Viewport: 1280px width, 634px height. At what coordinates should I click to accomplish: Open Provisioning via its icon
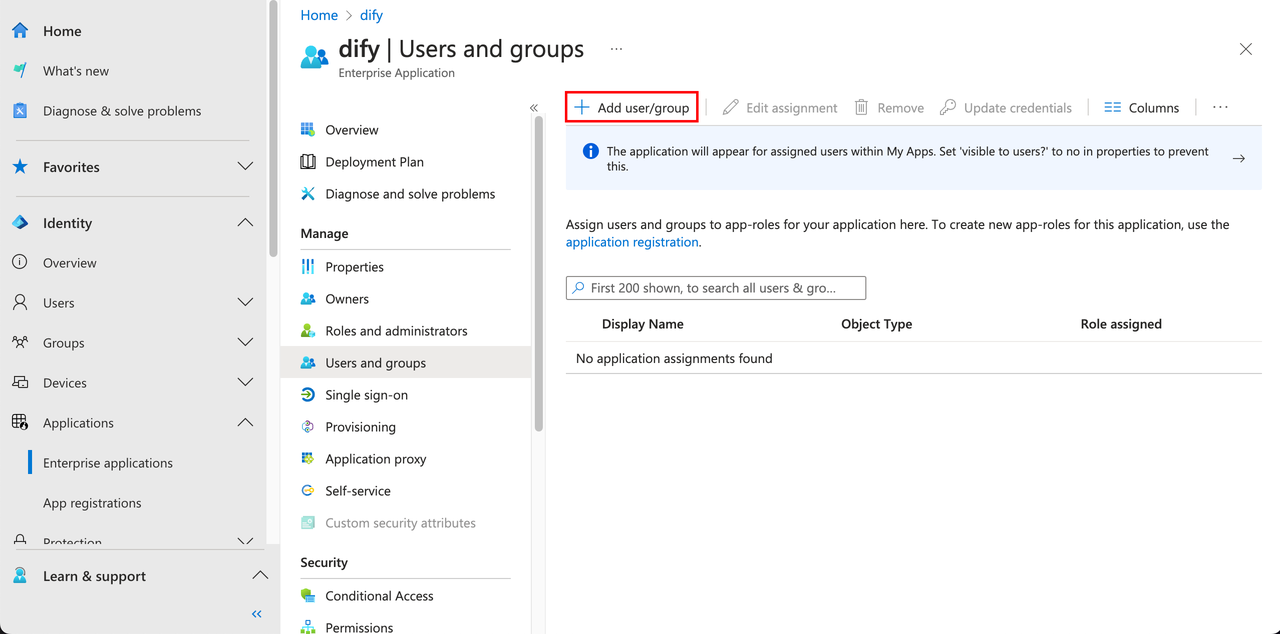(308, 427)
